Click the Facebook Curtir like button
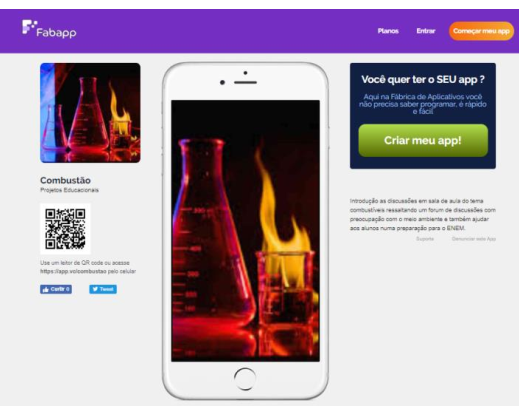Screen dimensions: 519x410 [x=56, y=289]
